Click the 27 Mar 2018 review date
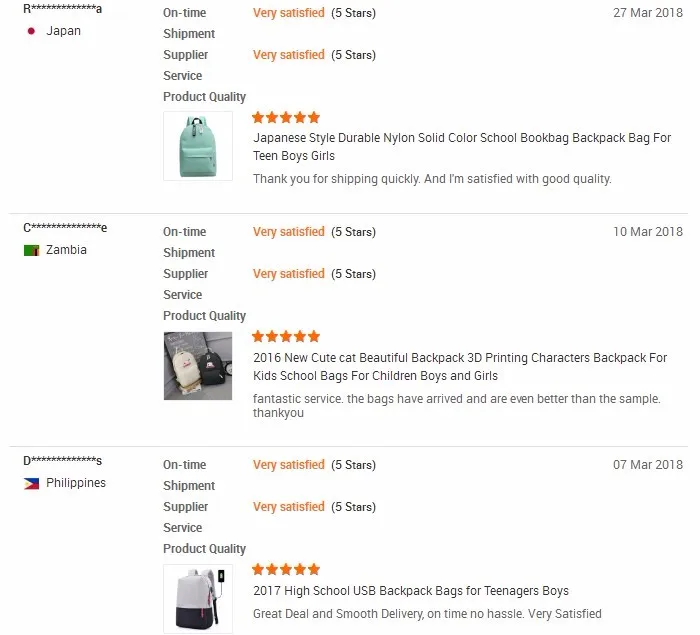The width and height of the screenshot is (700, 635). coord(648,13)
